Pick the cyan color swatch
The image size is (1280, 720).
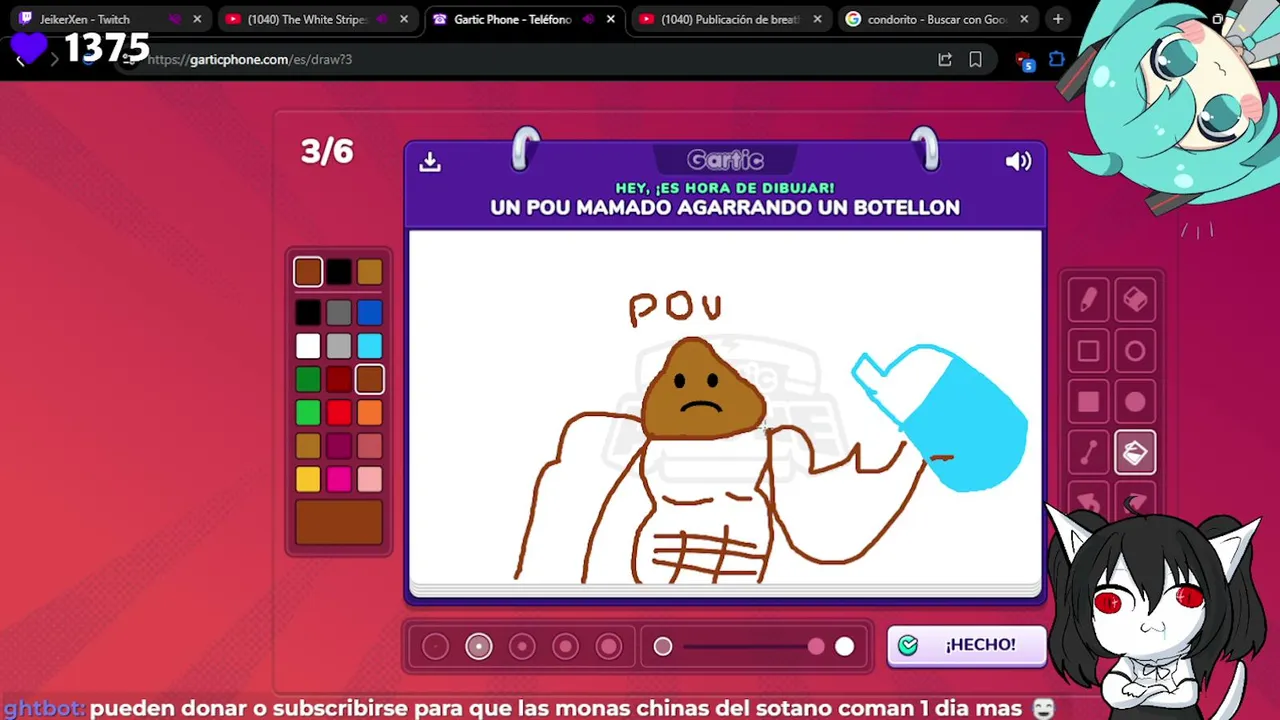(x=370, y=346)
